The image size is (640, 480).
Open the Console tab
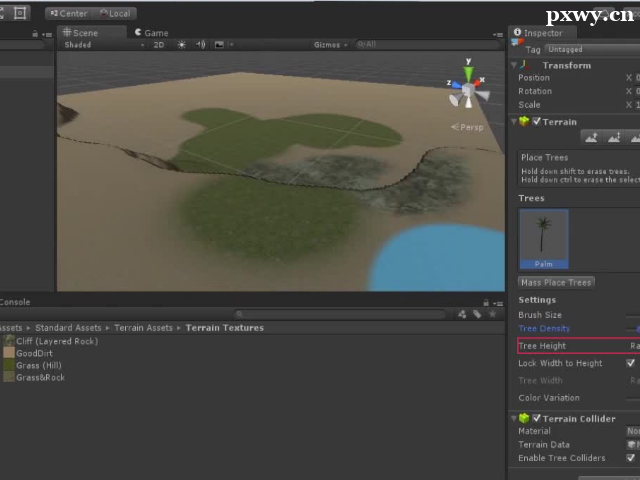pos(14,302)
